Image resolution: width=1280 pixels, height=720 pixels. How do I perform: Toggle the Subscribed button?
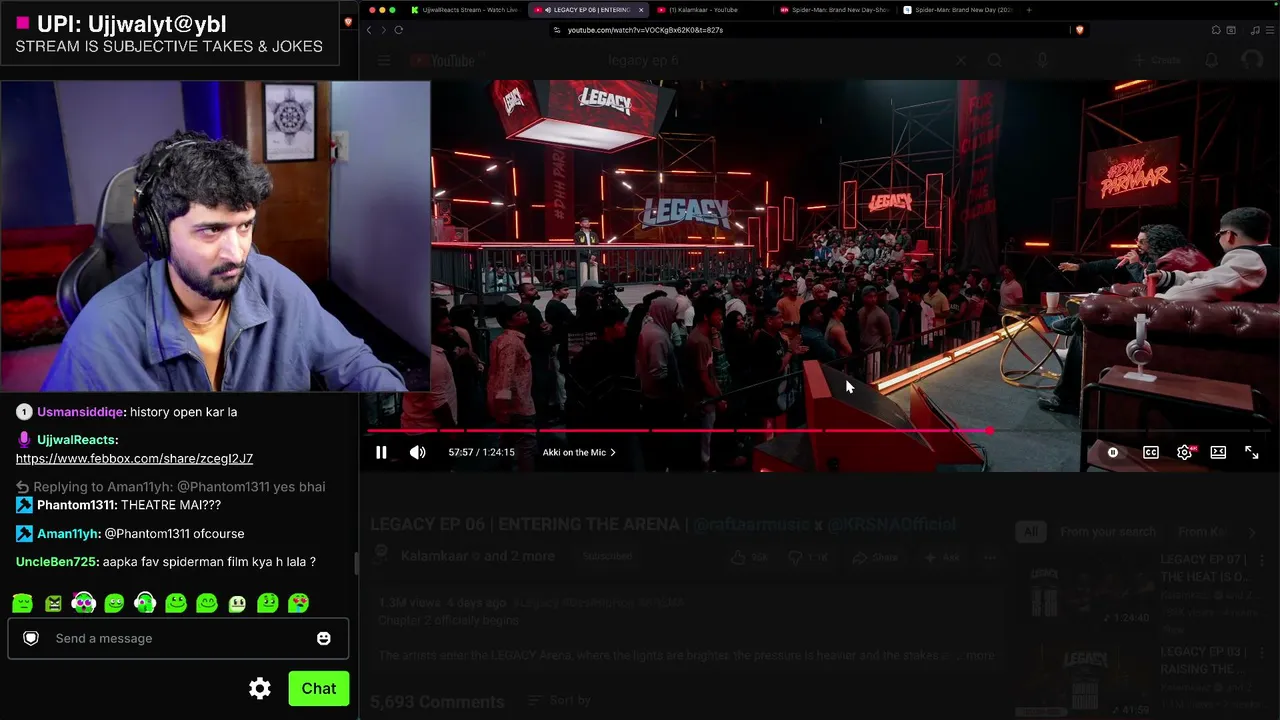(608, 556)
